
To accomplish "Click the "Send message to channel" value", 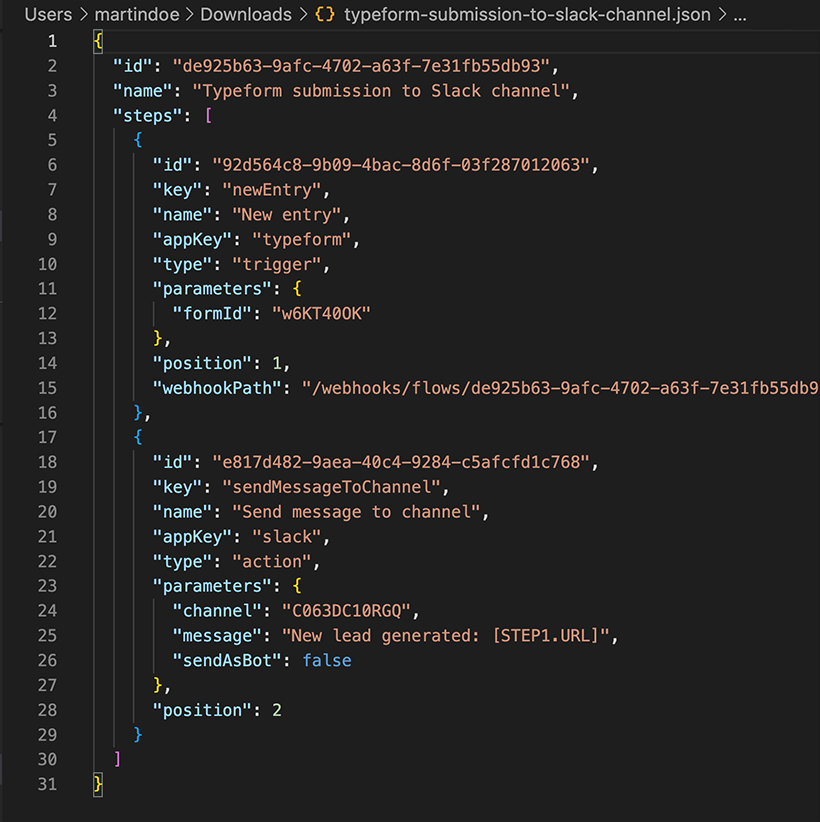I will (357, 512).
